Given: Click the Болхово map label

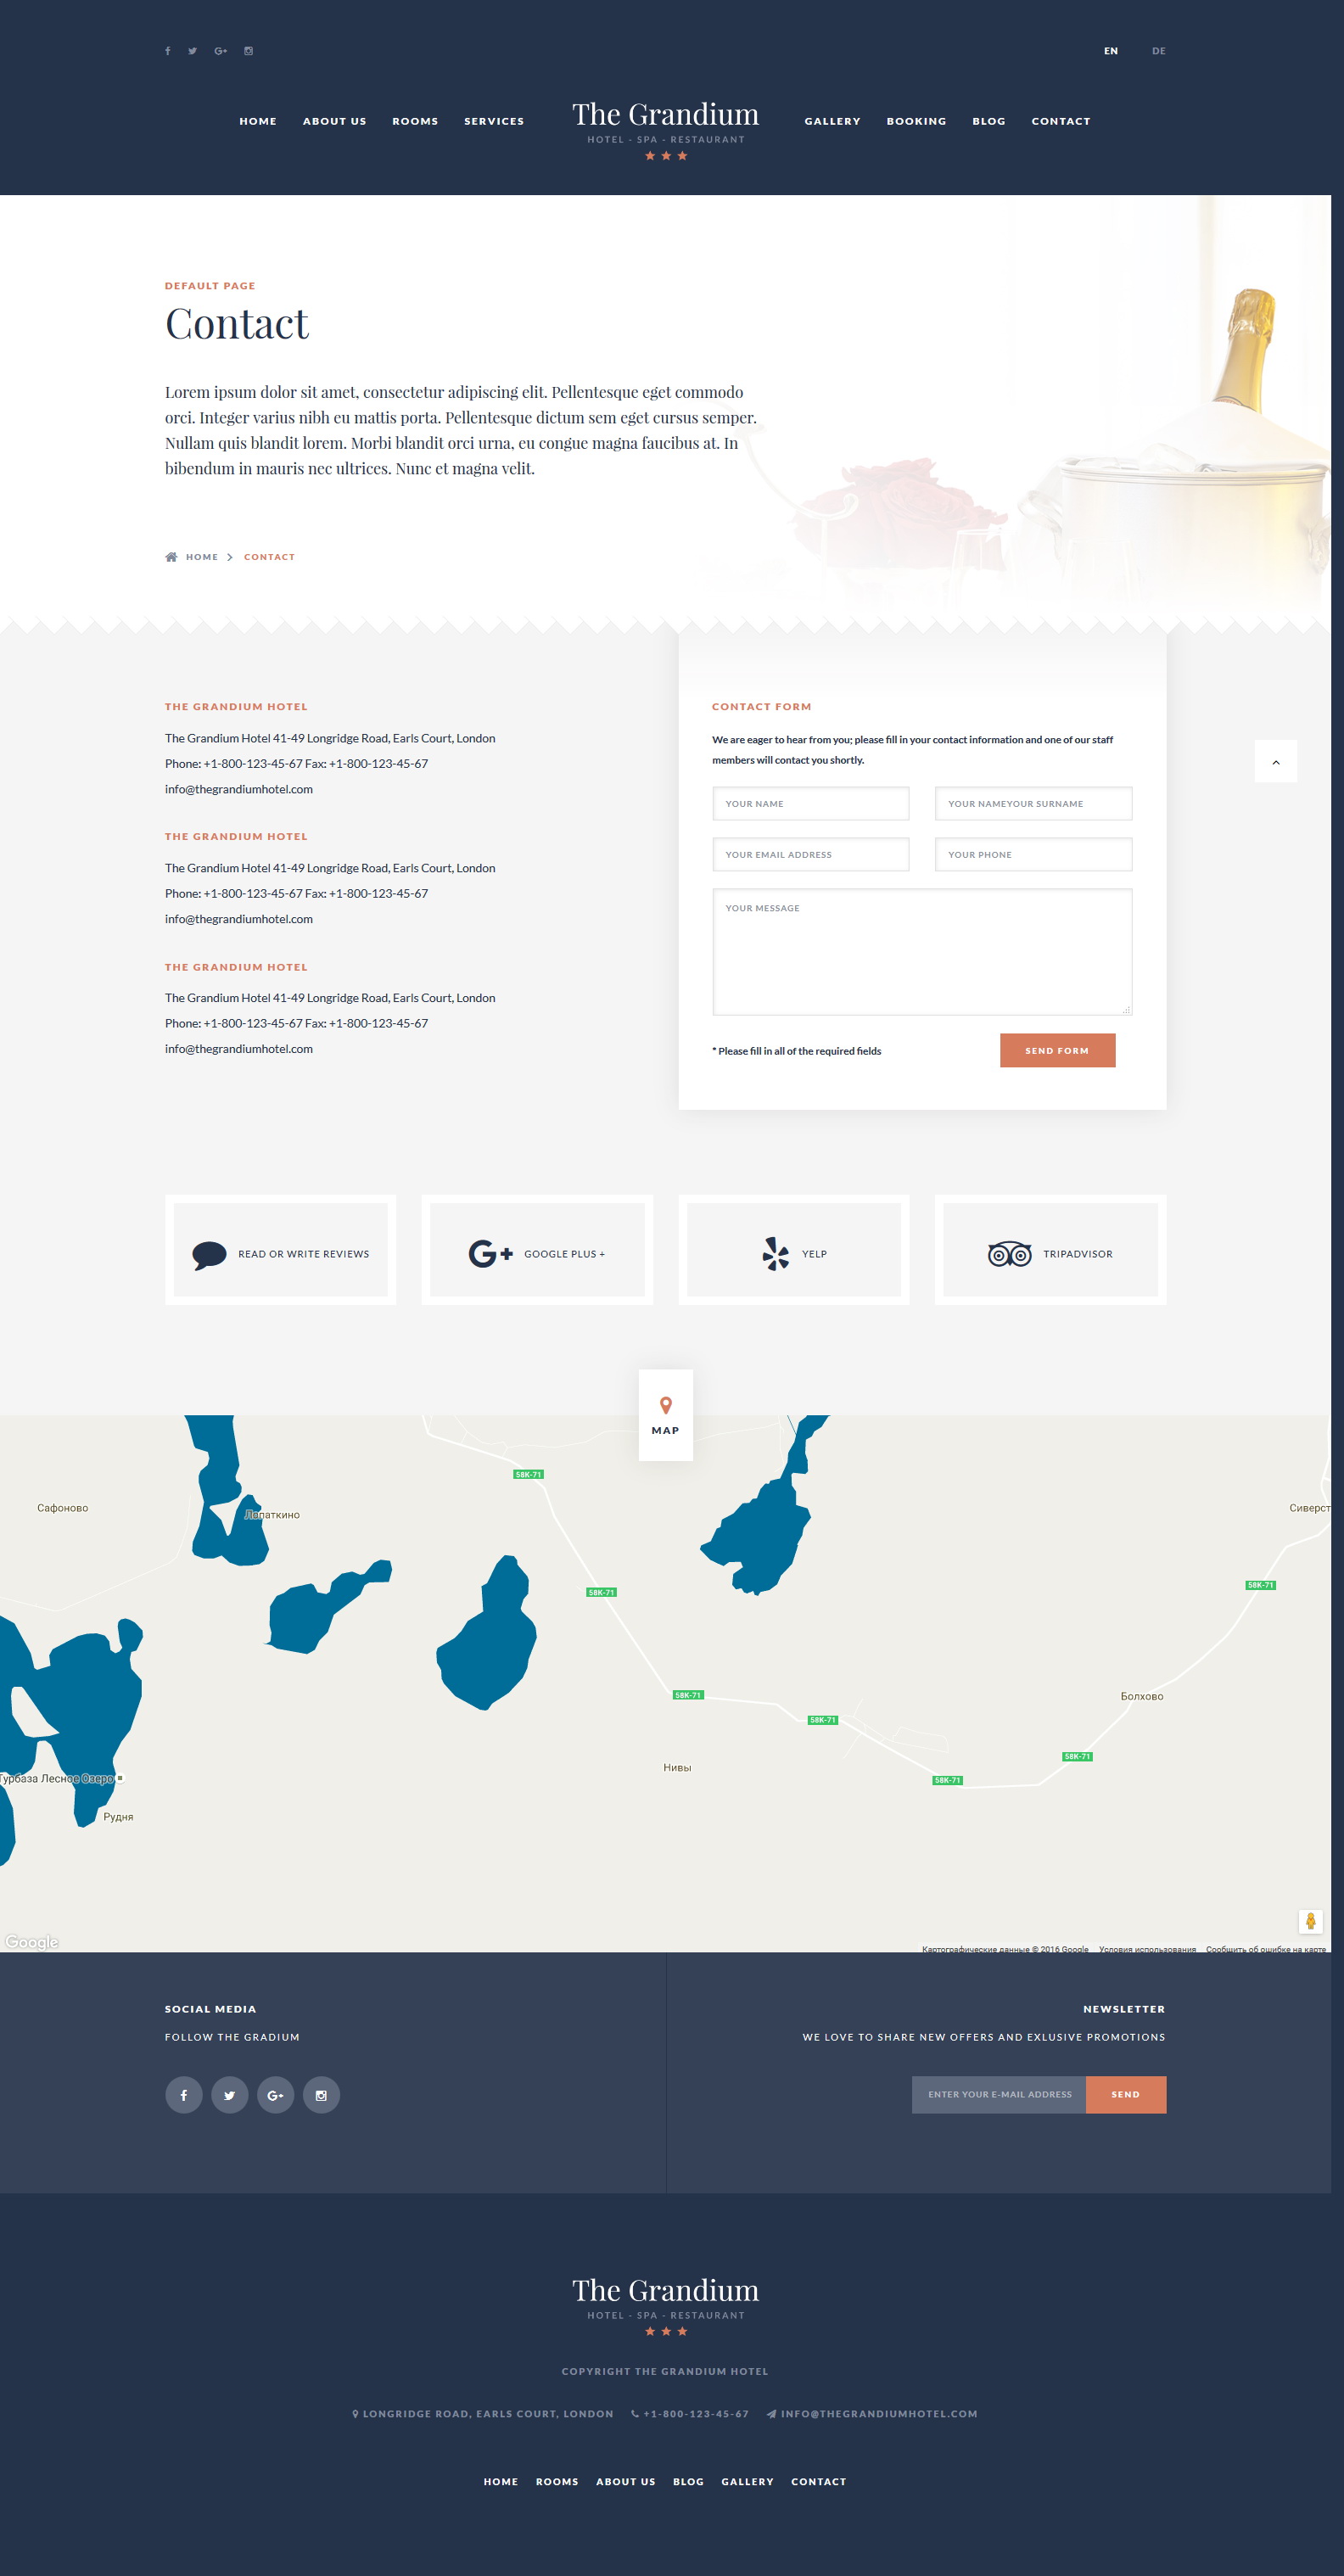Looking at the screenshot, I should (x=1142, y=1697).
